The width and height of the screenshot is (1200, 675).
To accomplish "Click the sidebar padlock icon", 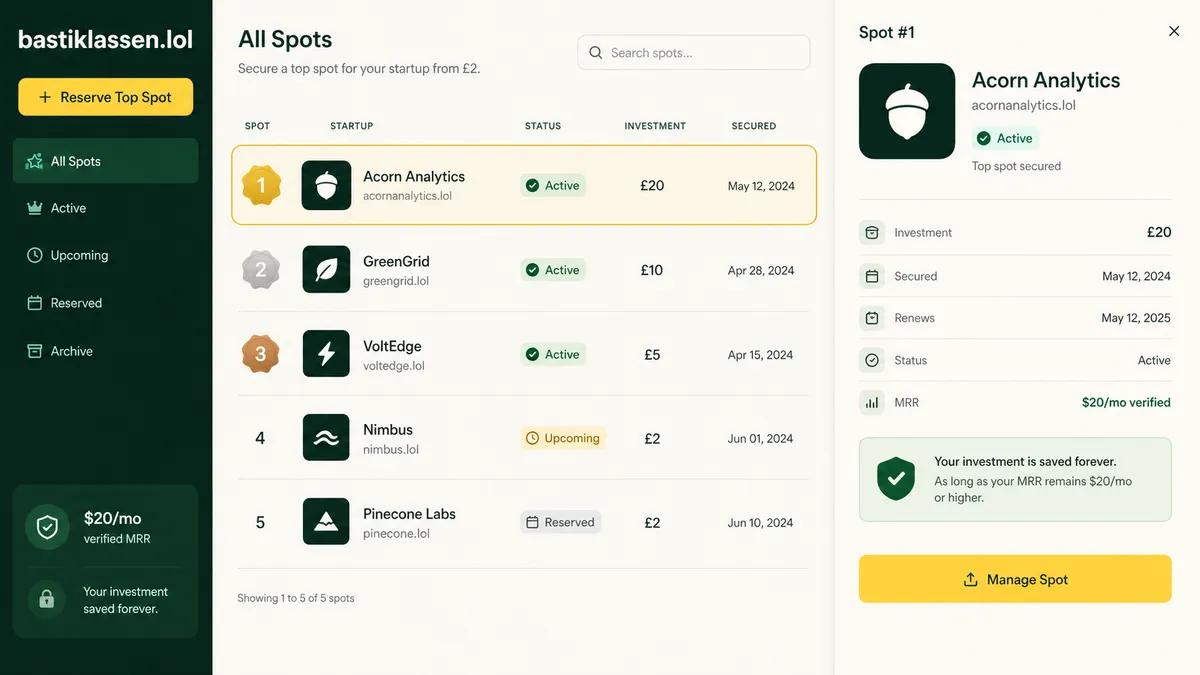I will pos(46,599).
